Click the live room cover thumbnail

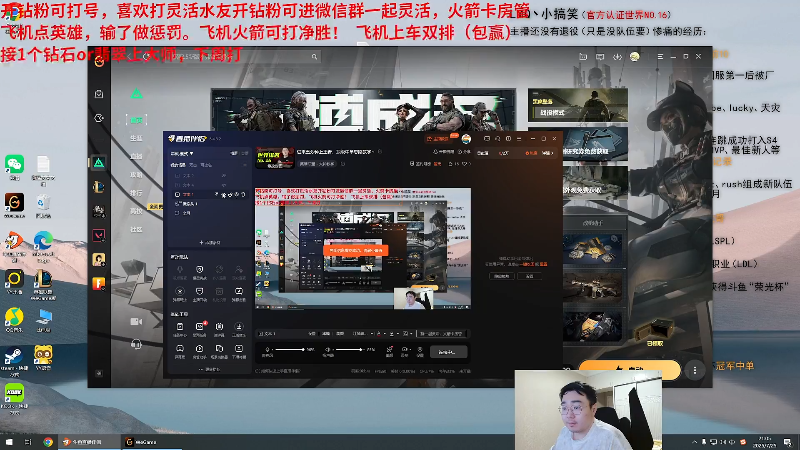click(x=274, y=158)
